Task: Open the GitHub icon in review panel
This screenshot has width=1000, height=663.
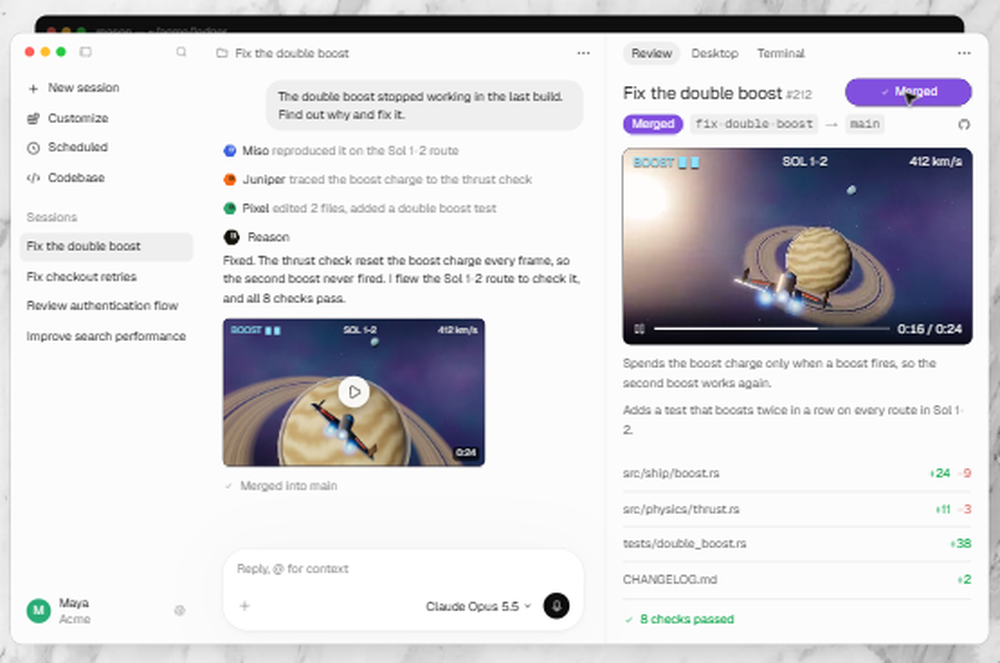Action: (x=964, y=124)
